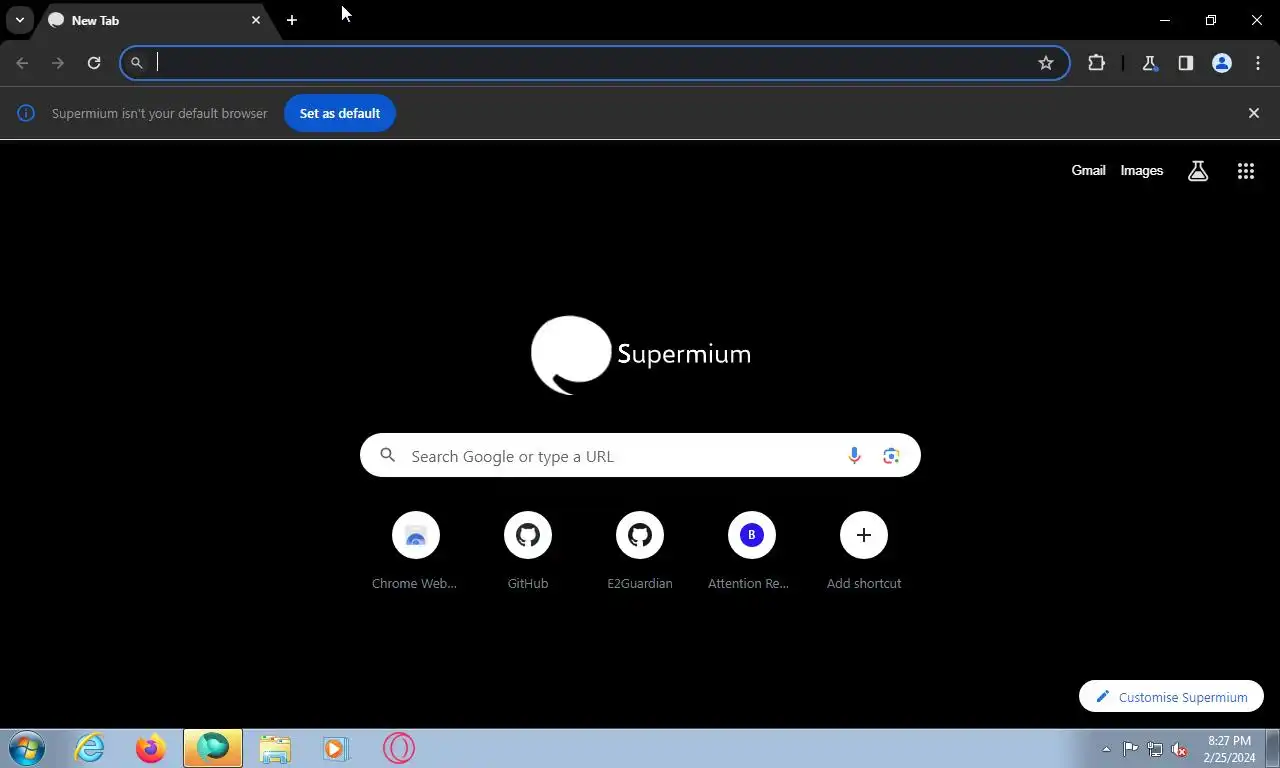The image size is (1280, 768).
Task: Open Windows Media Player taskbar icon
Action: (x=336, y=748)
